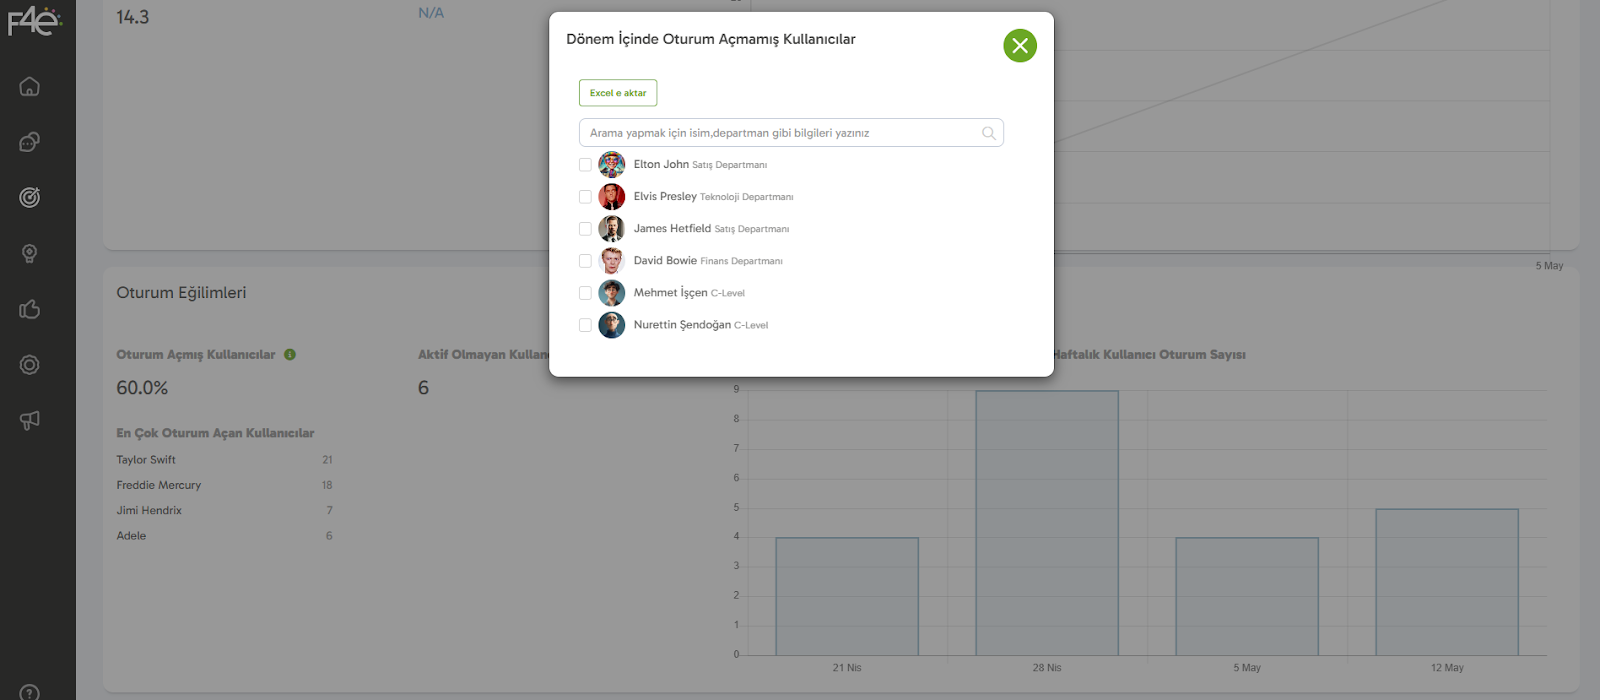Click the search magnifier icon in dialog
The width and height of the screenshot is (1600, 700).
(988, 133)
